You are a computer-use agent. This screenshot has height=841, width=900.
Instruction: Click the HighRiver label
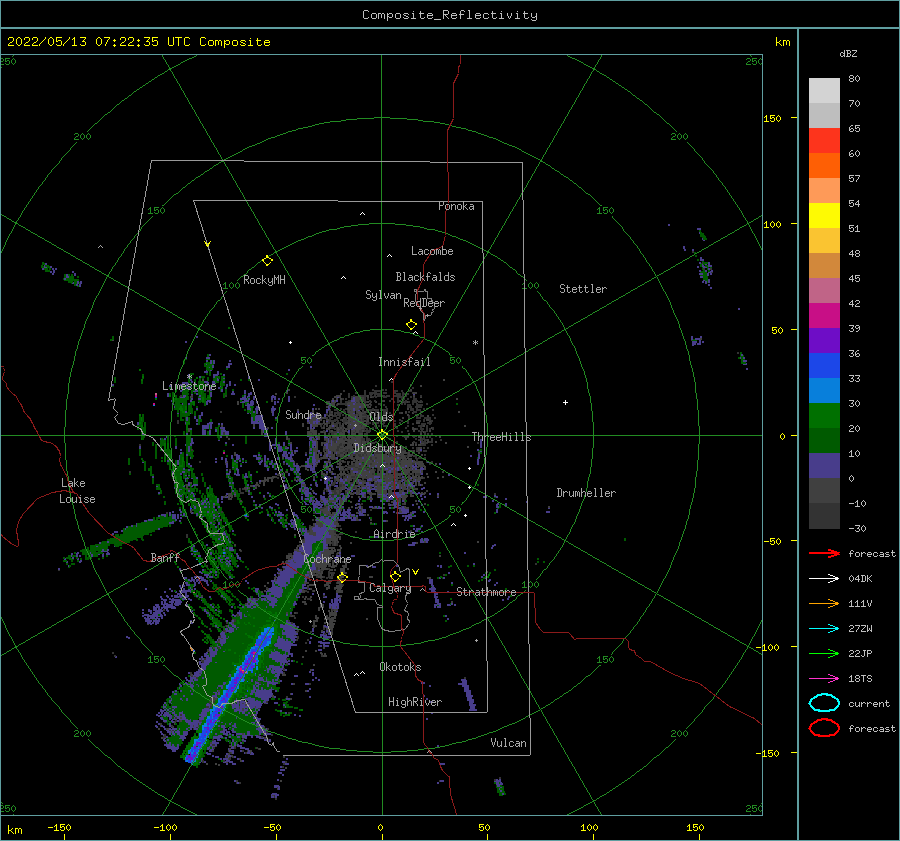tap(414, 702)
